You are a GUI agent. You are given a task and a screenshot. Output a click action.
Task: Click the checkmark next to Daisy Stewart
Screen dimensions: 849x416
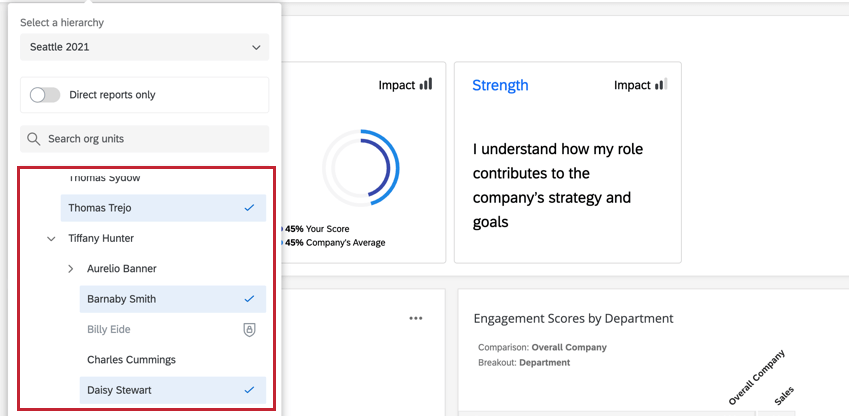(249, 389)
